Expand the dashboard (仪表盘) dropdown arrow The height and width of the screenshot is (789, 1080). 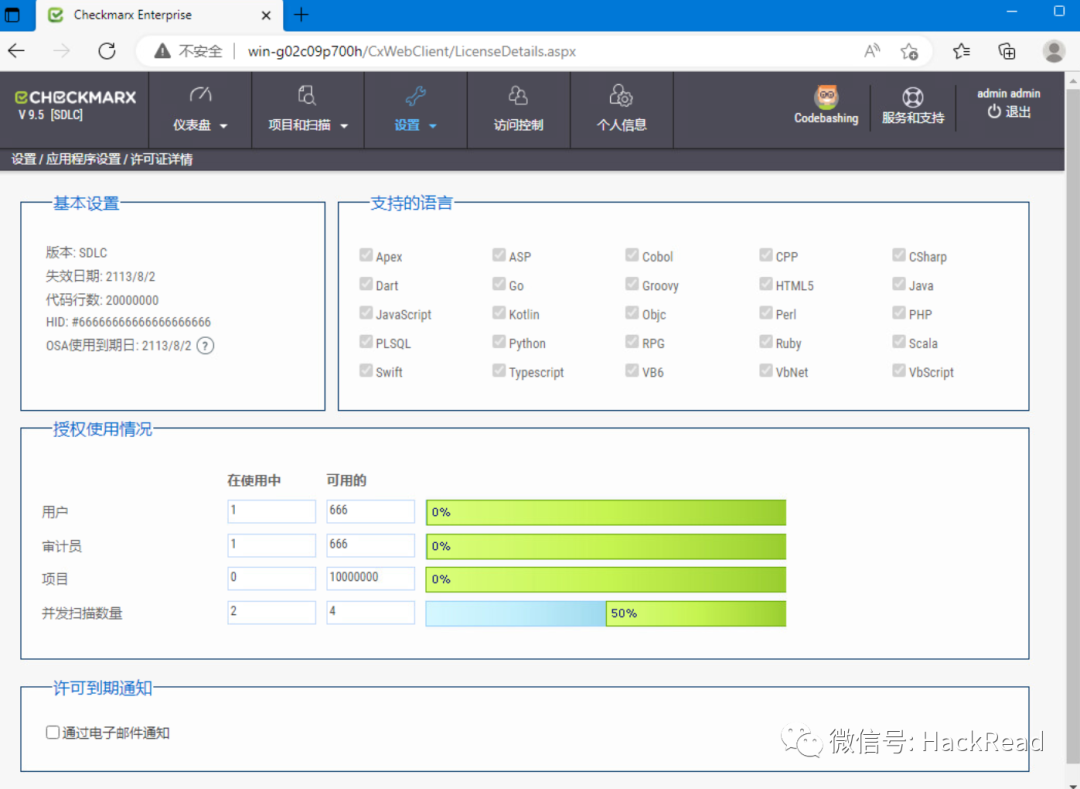tap(223, 126)
